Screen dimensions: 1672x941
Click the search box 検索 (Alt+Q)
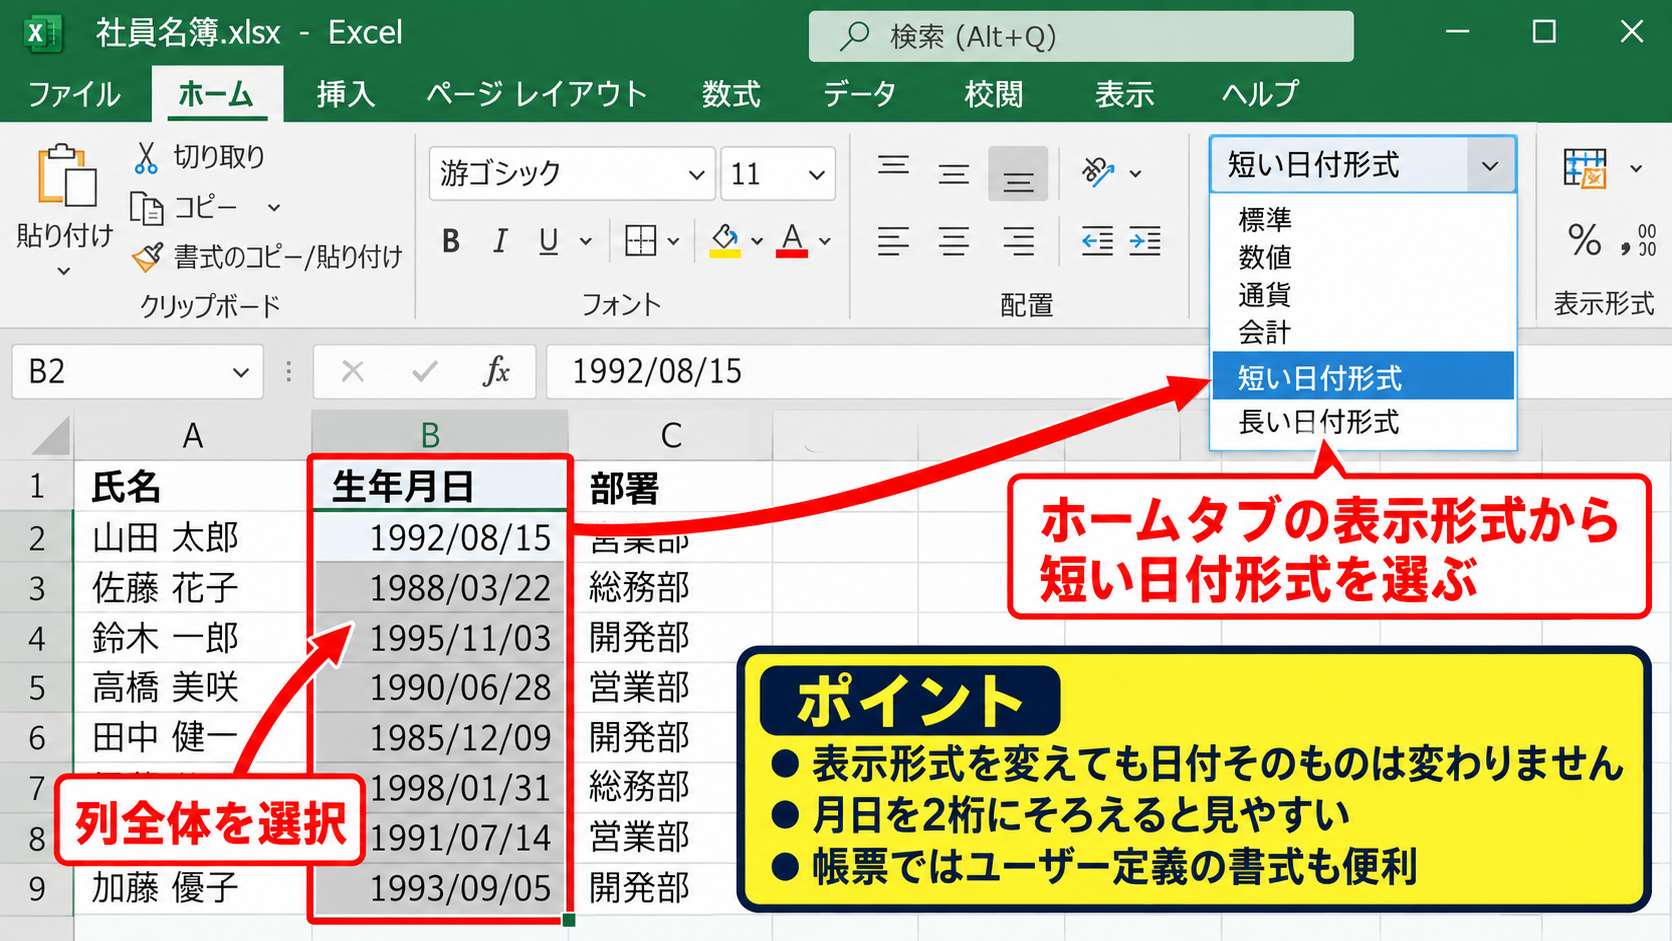[x=1081, y=37]
